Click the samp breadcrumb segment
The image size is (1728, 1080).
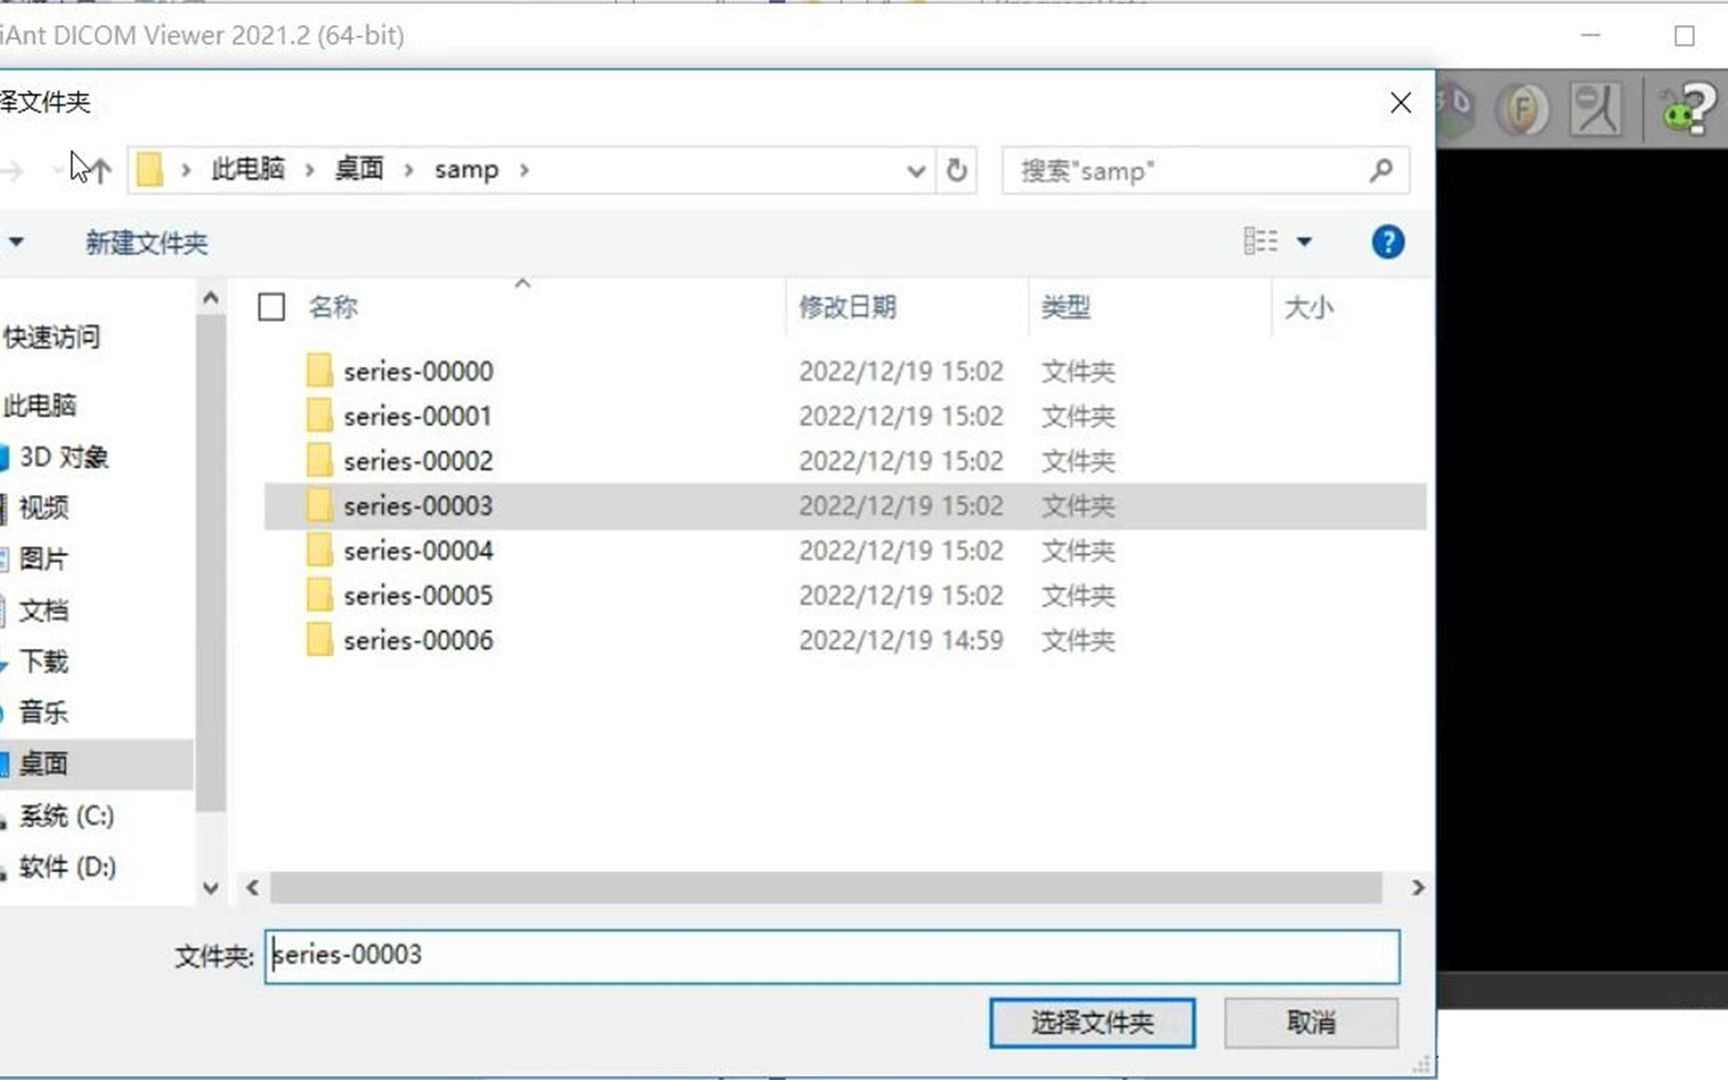point(466,170)
